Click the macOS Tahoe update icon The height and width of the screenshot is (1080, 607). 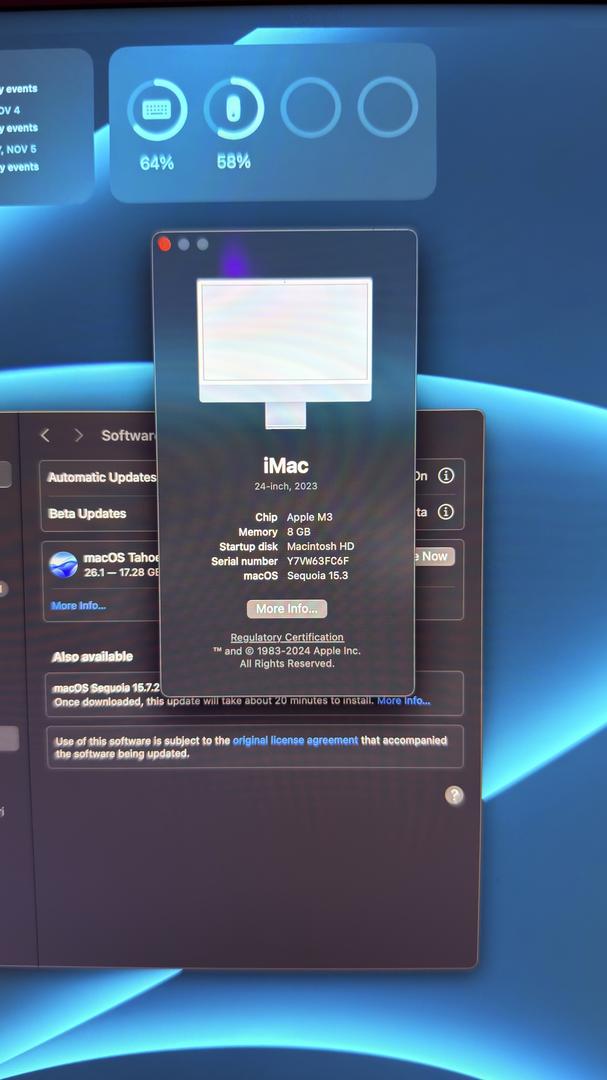(64, 565)
